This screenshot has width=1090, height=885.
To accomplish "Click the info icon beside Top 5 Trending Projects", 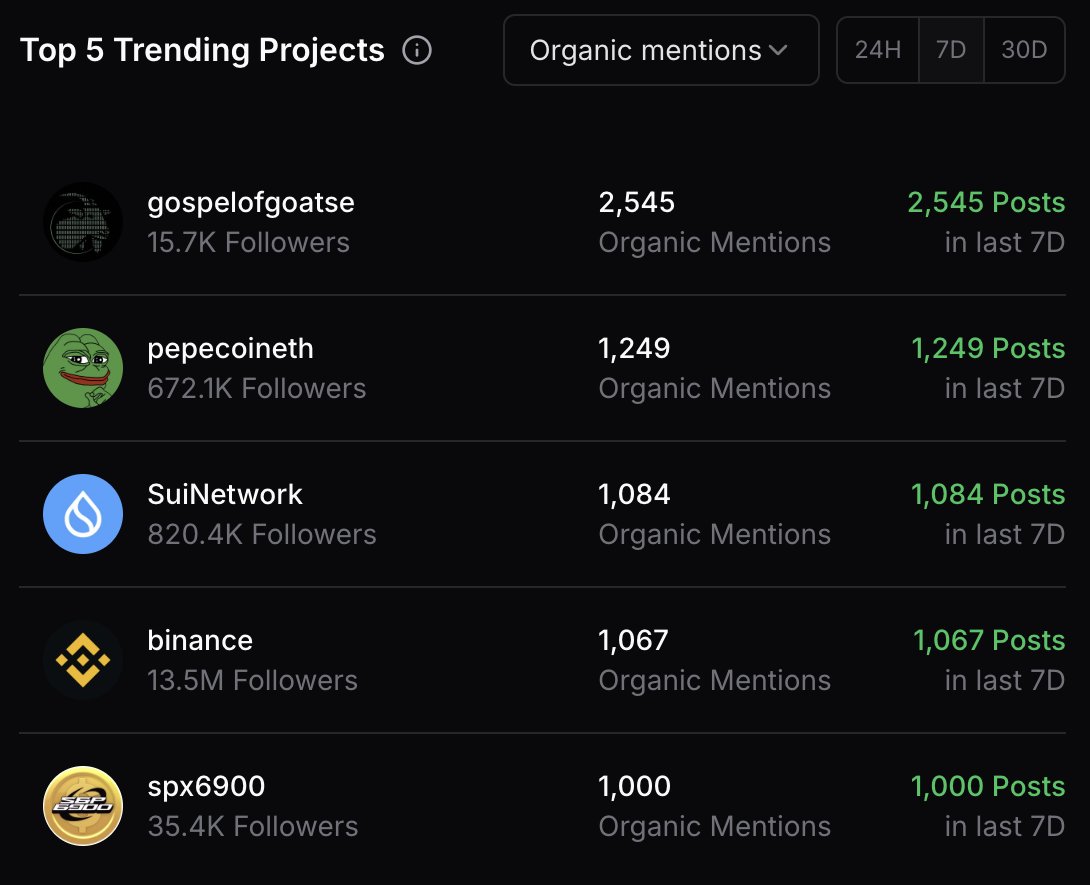I will point(417,50).
